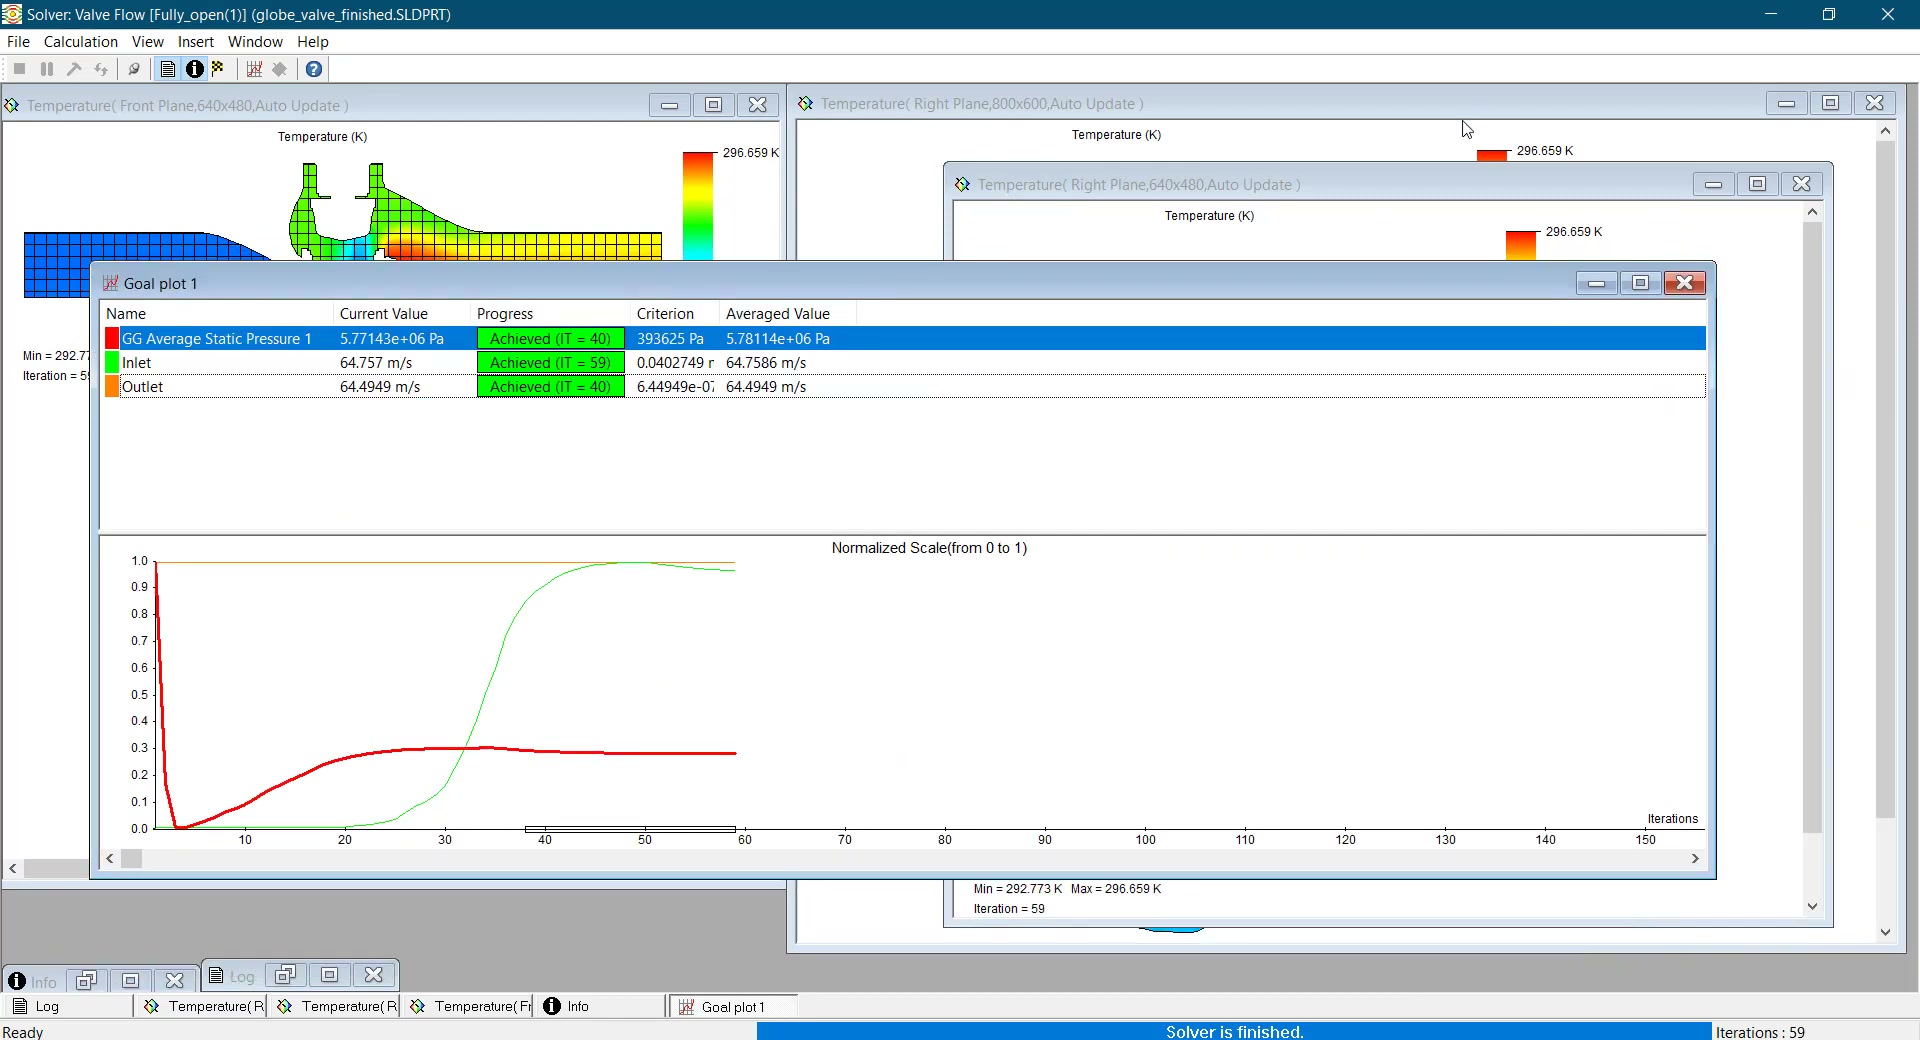The width and height of the screenshot is (1920, 1040).
Task: Open the Calculation menu
Action: click(x=81, y=42)
